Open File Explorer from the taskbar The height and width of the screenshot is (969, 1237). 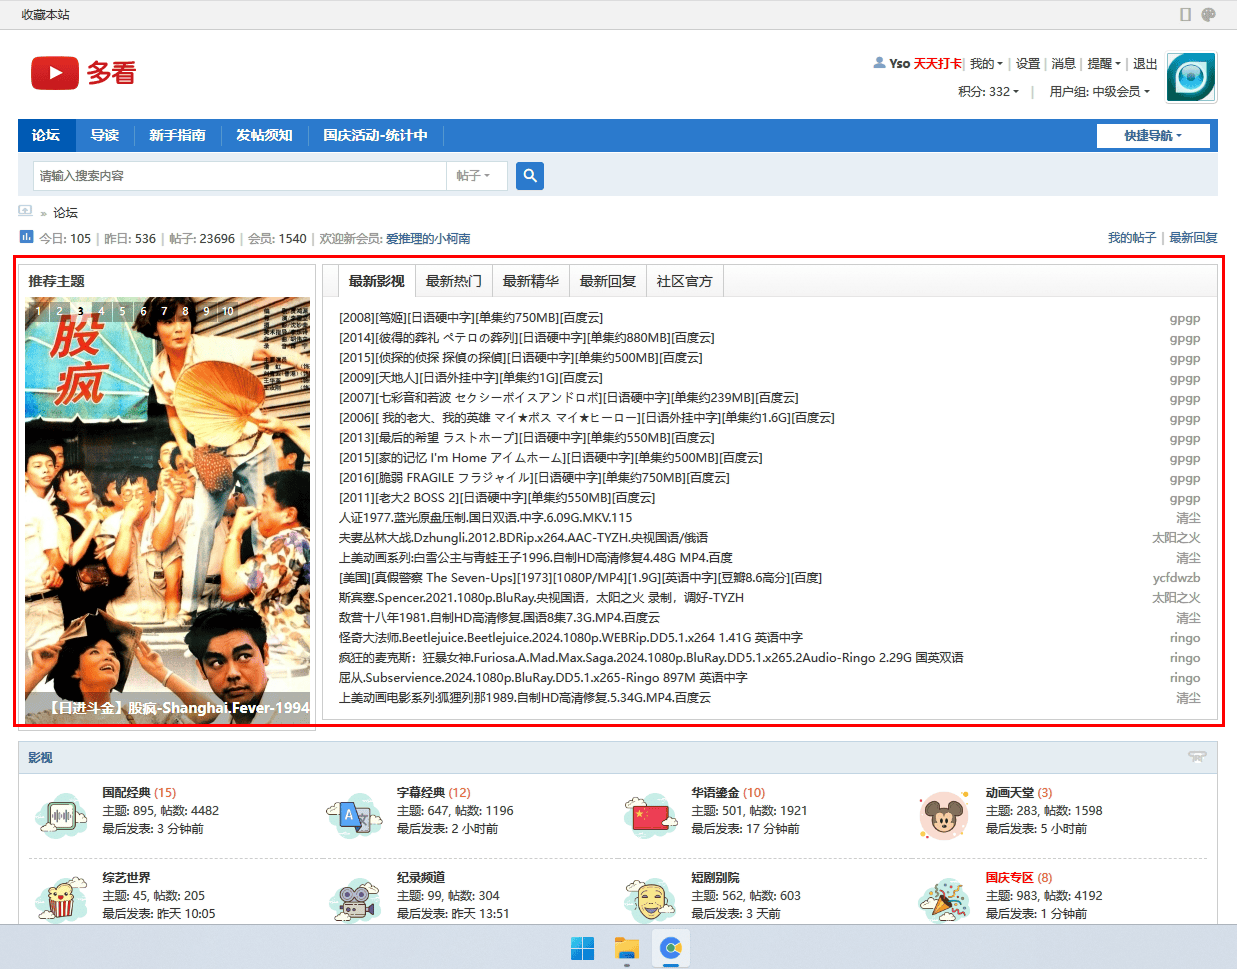[627, 947]
